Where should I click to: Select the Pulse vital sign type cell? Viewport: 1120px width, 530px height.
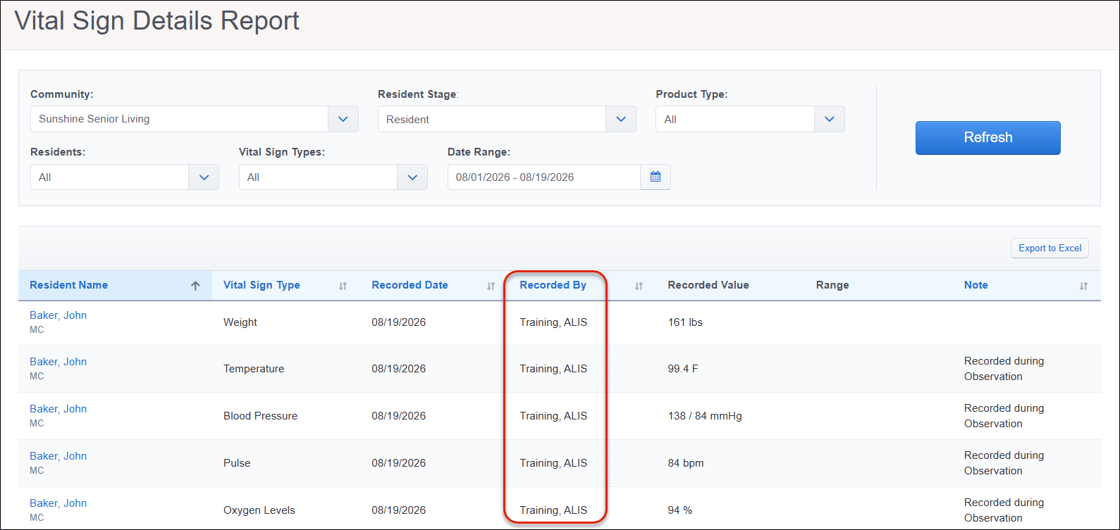tap(236, 464)
